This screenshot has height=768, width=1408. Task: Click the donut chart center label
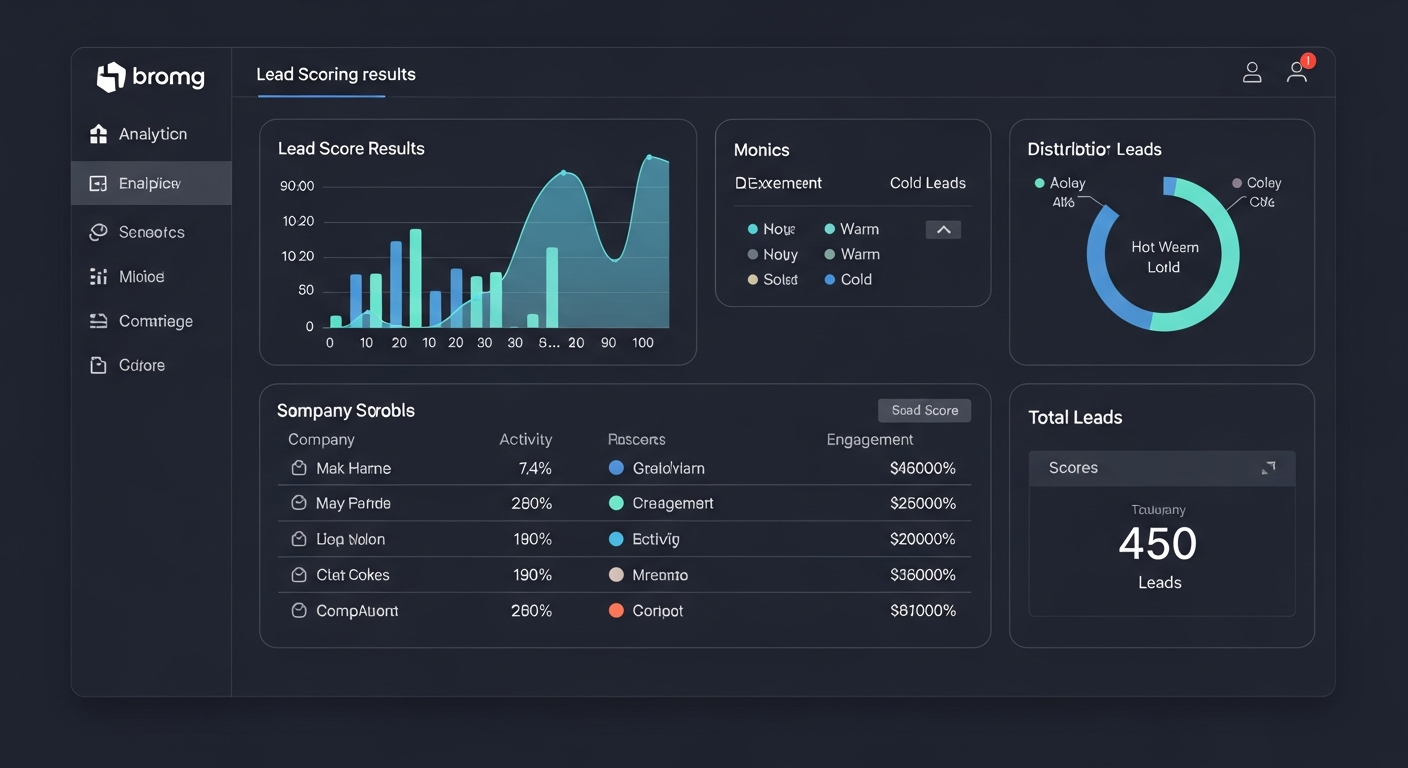1164,257
